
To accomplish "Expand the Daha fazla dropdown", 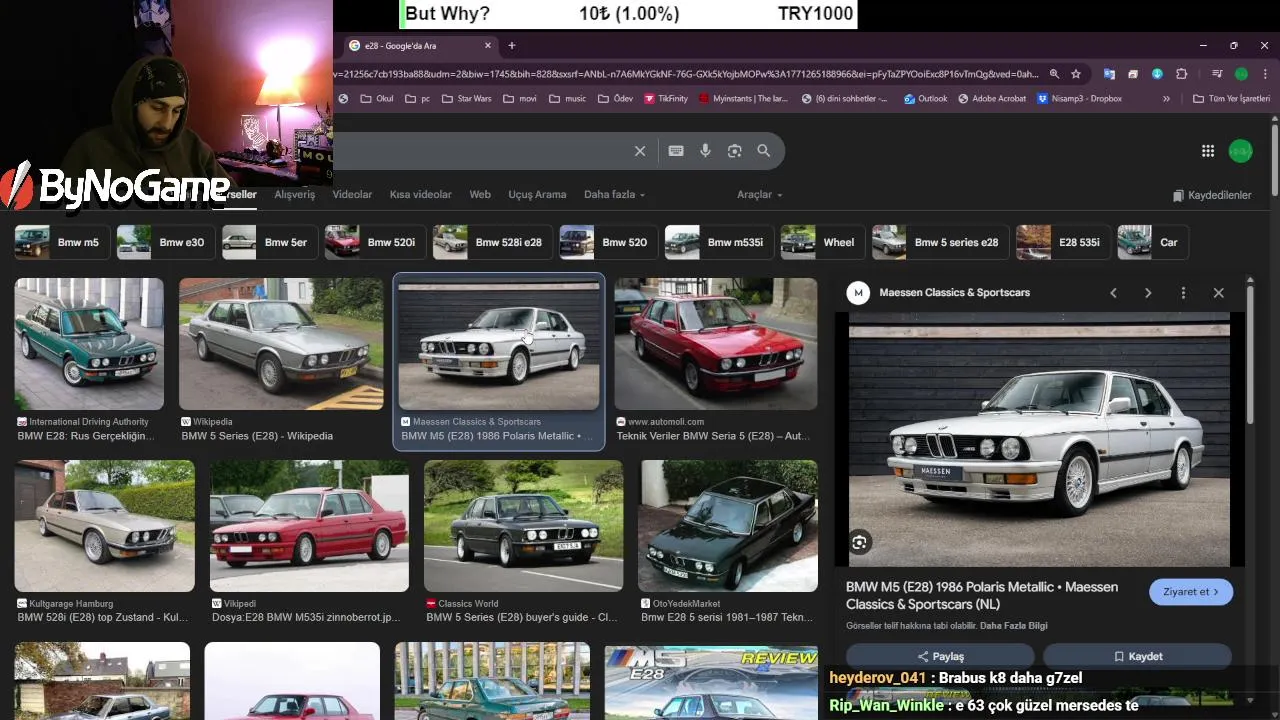I will (x=614, y=195).
